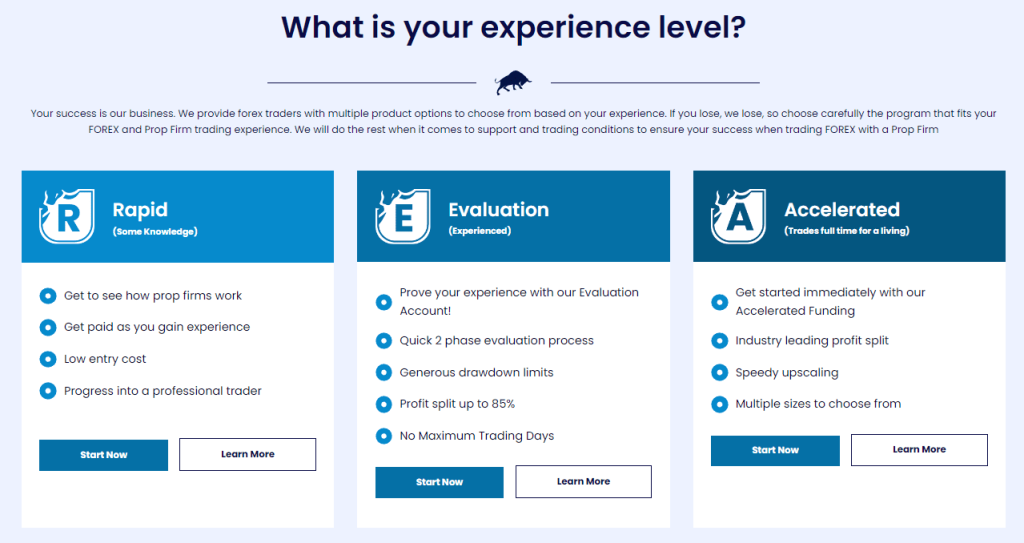
Task: Select the Rapid card title text
Action: (140, 209)
